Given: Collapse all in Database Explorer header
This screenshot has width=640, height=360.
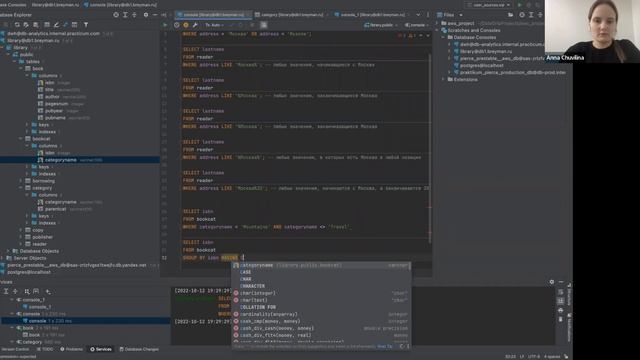Looking at the screenshot, I should 134,15.
